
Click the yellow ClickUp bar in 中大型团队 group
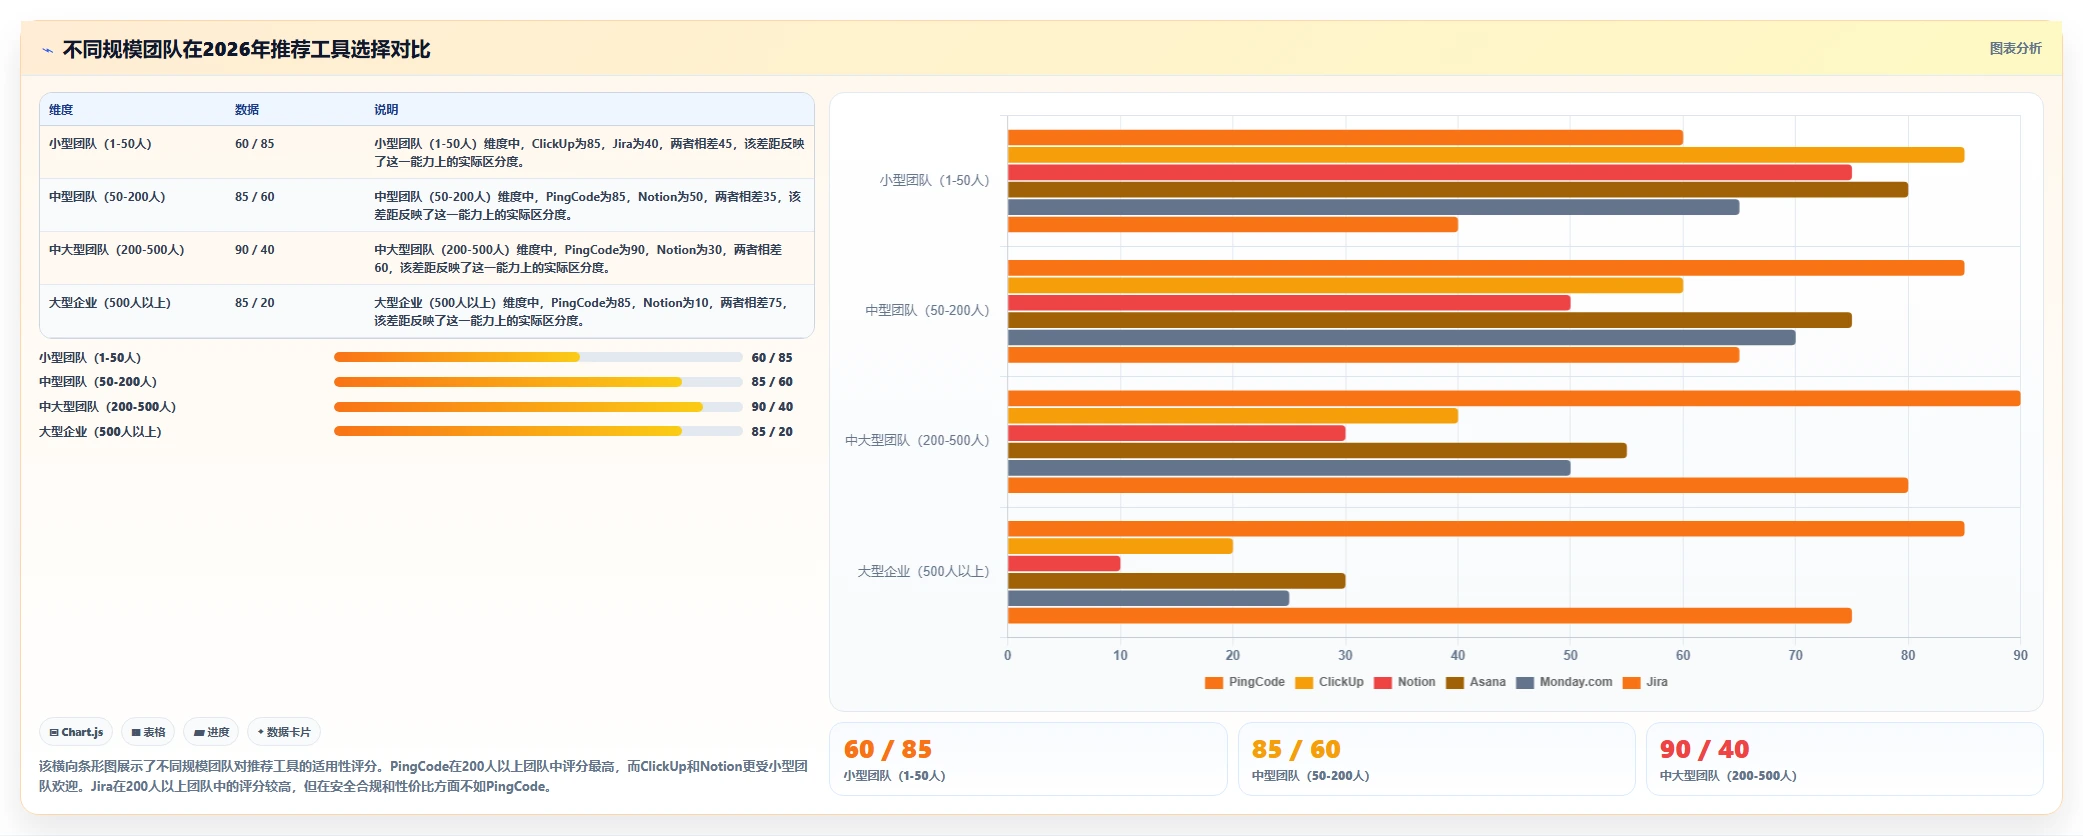click(x=1233, y=416)
